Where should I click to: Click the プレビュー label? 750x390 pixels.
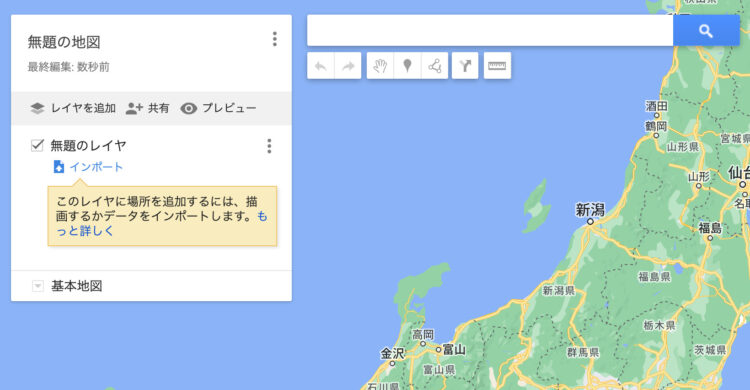(x=229, y=108)
